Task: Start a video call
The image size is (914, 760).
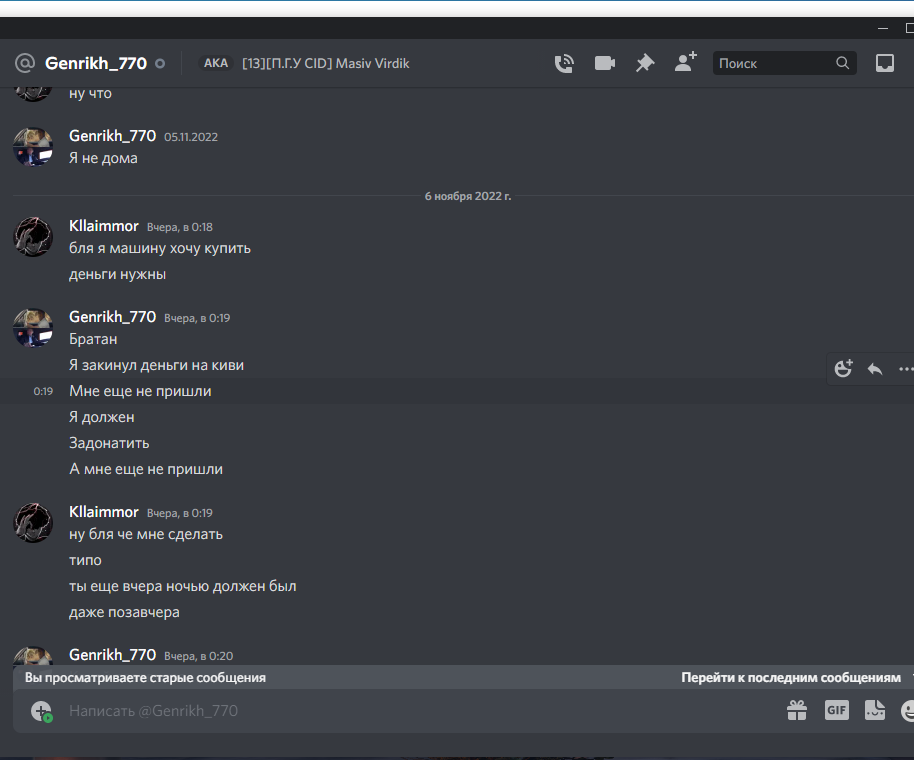Action: [x=604, y=63]
